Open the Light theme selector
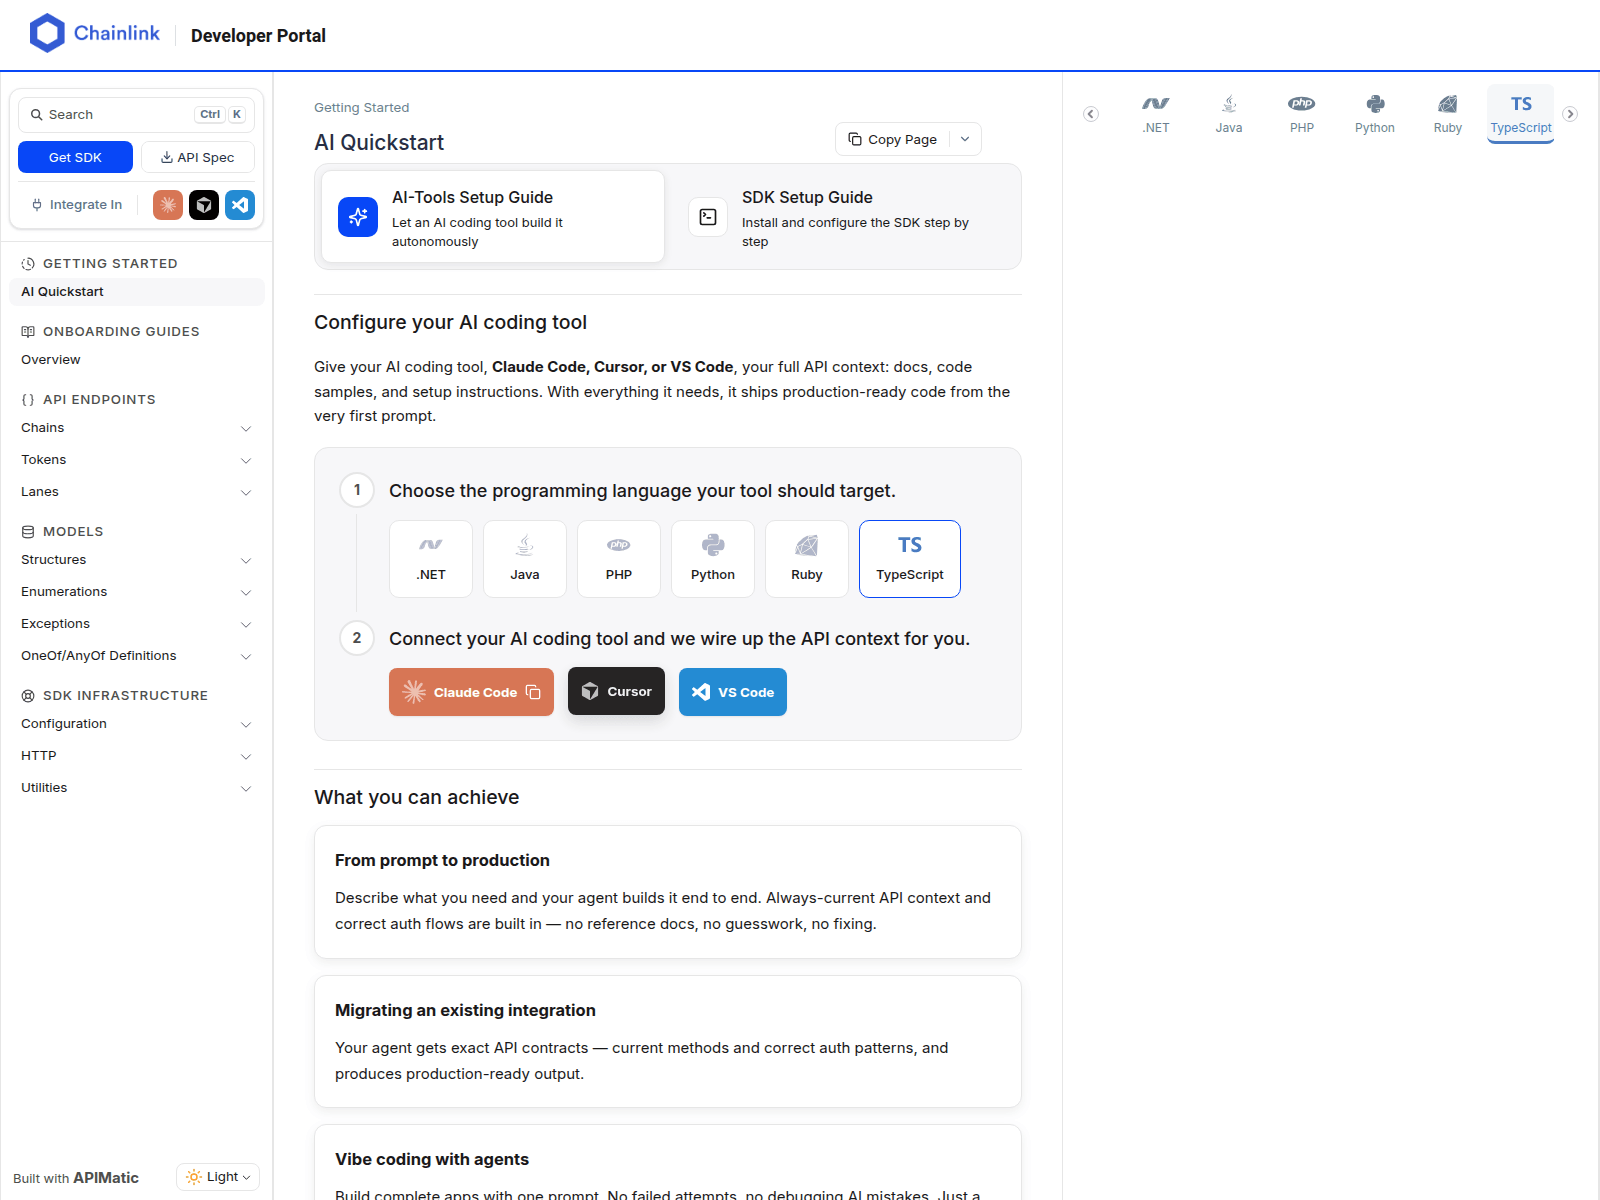Screen dimensions: 1600x1200 (218, 1177)
